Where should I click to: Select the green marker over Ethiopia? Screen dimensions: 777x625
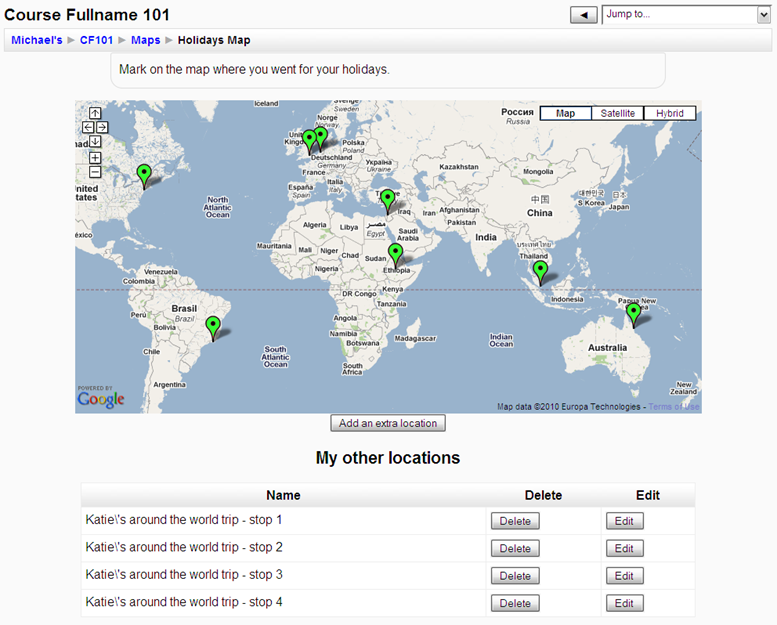395,253
